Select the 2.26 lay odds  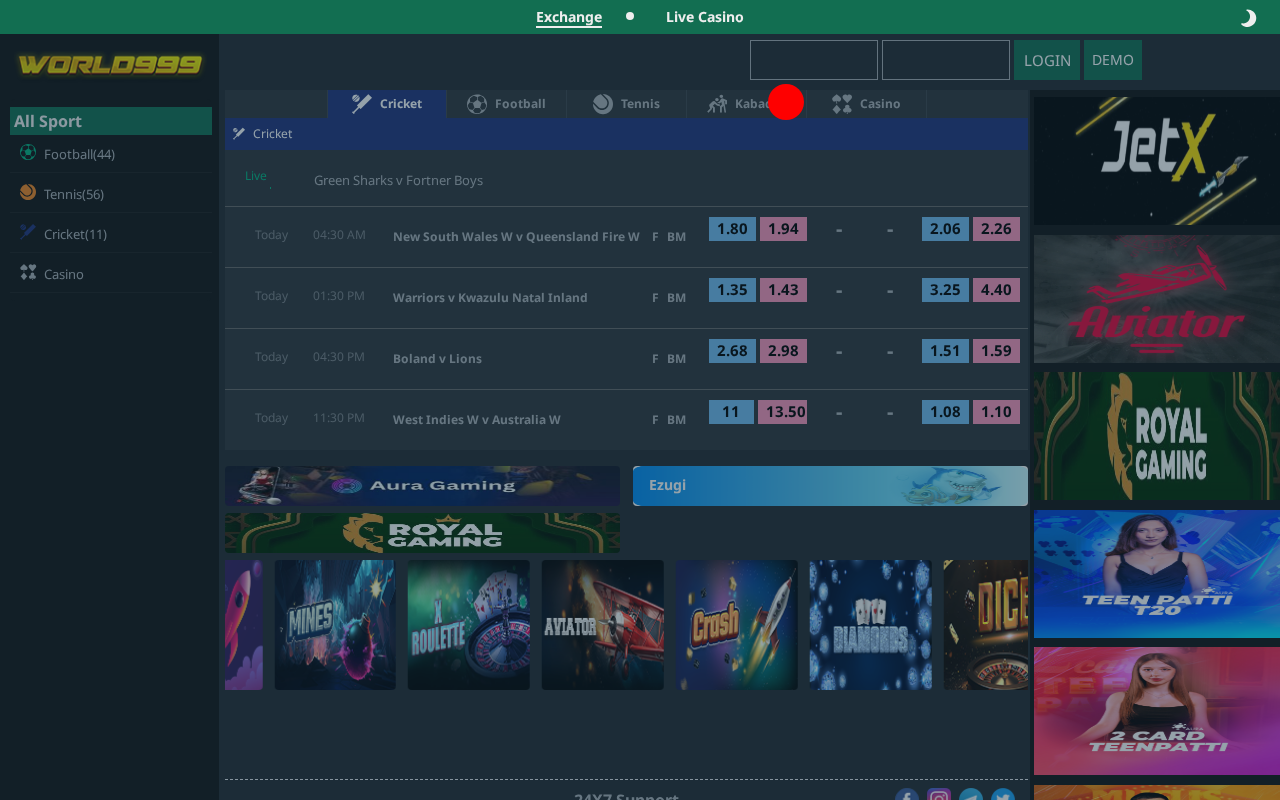pyautogui.click(x=996, y=229)
